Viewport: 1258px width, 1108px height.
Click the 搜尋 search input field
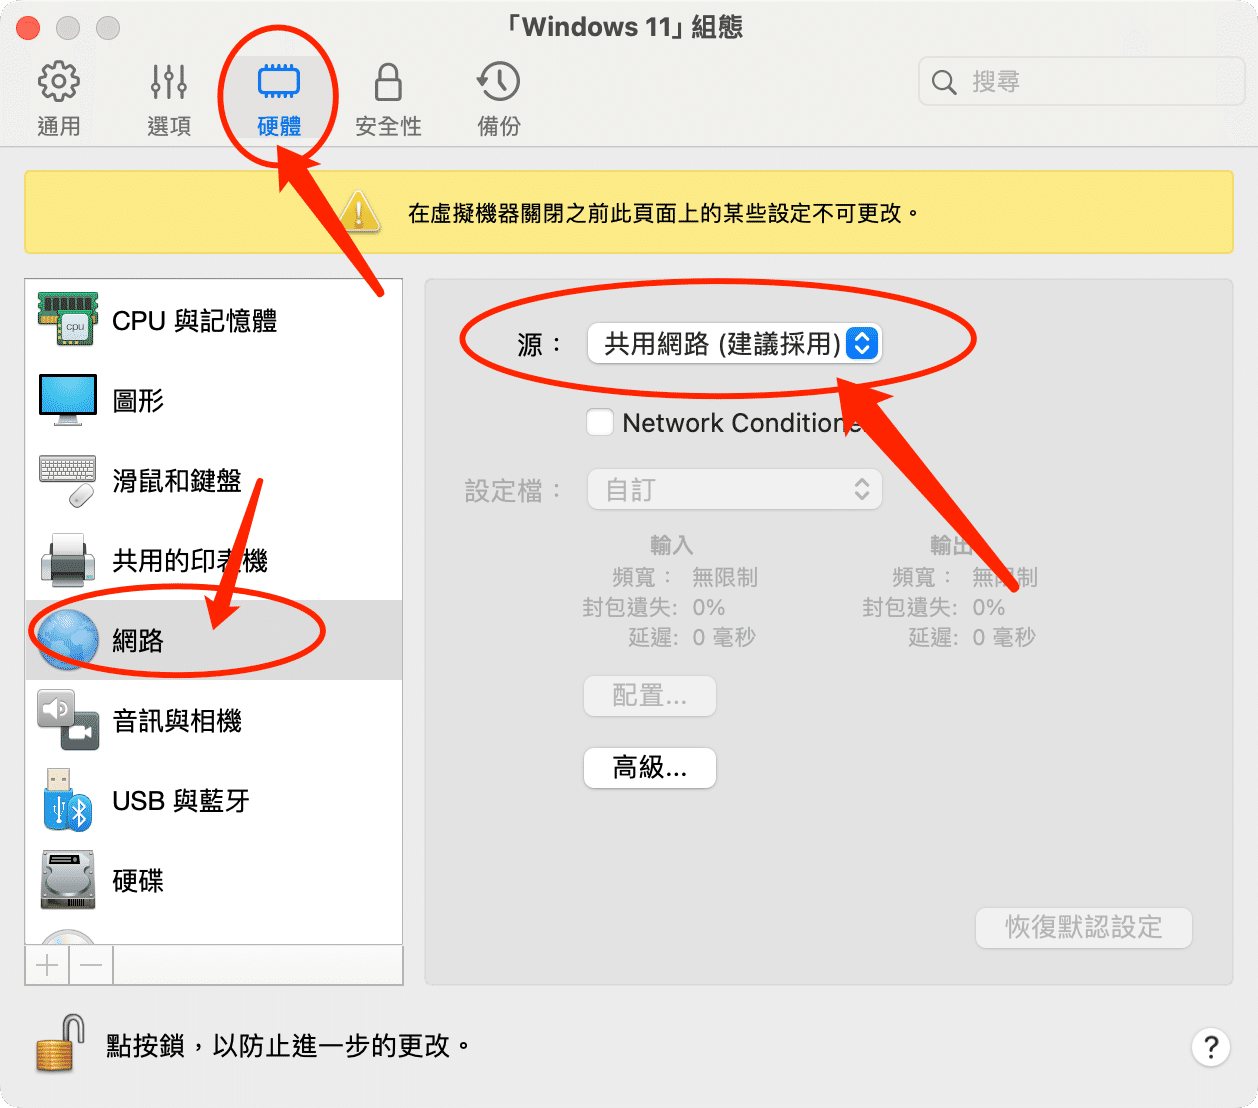point(1081,82)
